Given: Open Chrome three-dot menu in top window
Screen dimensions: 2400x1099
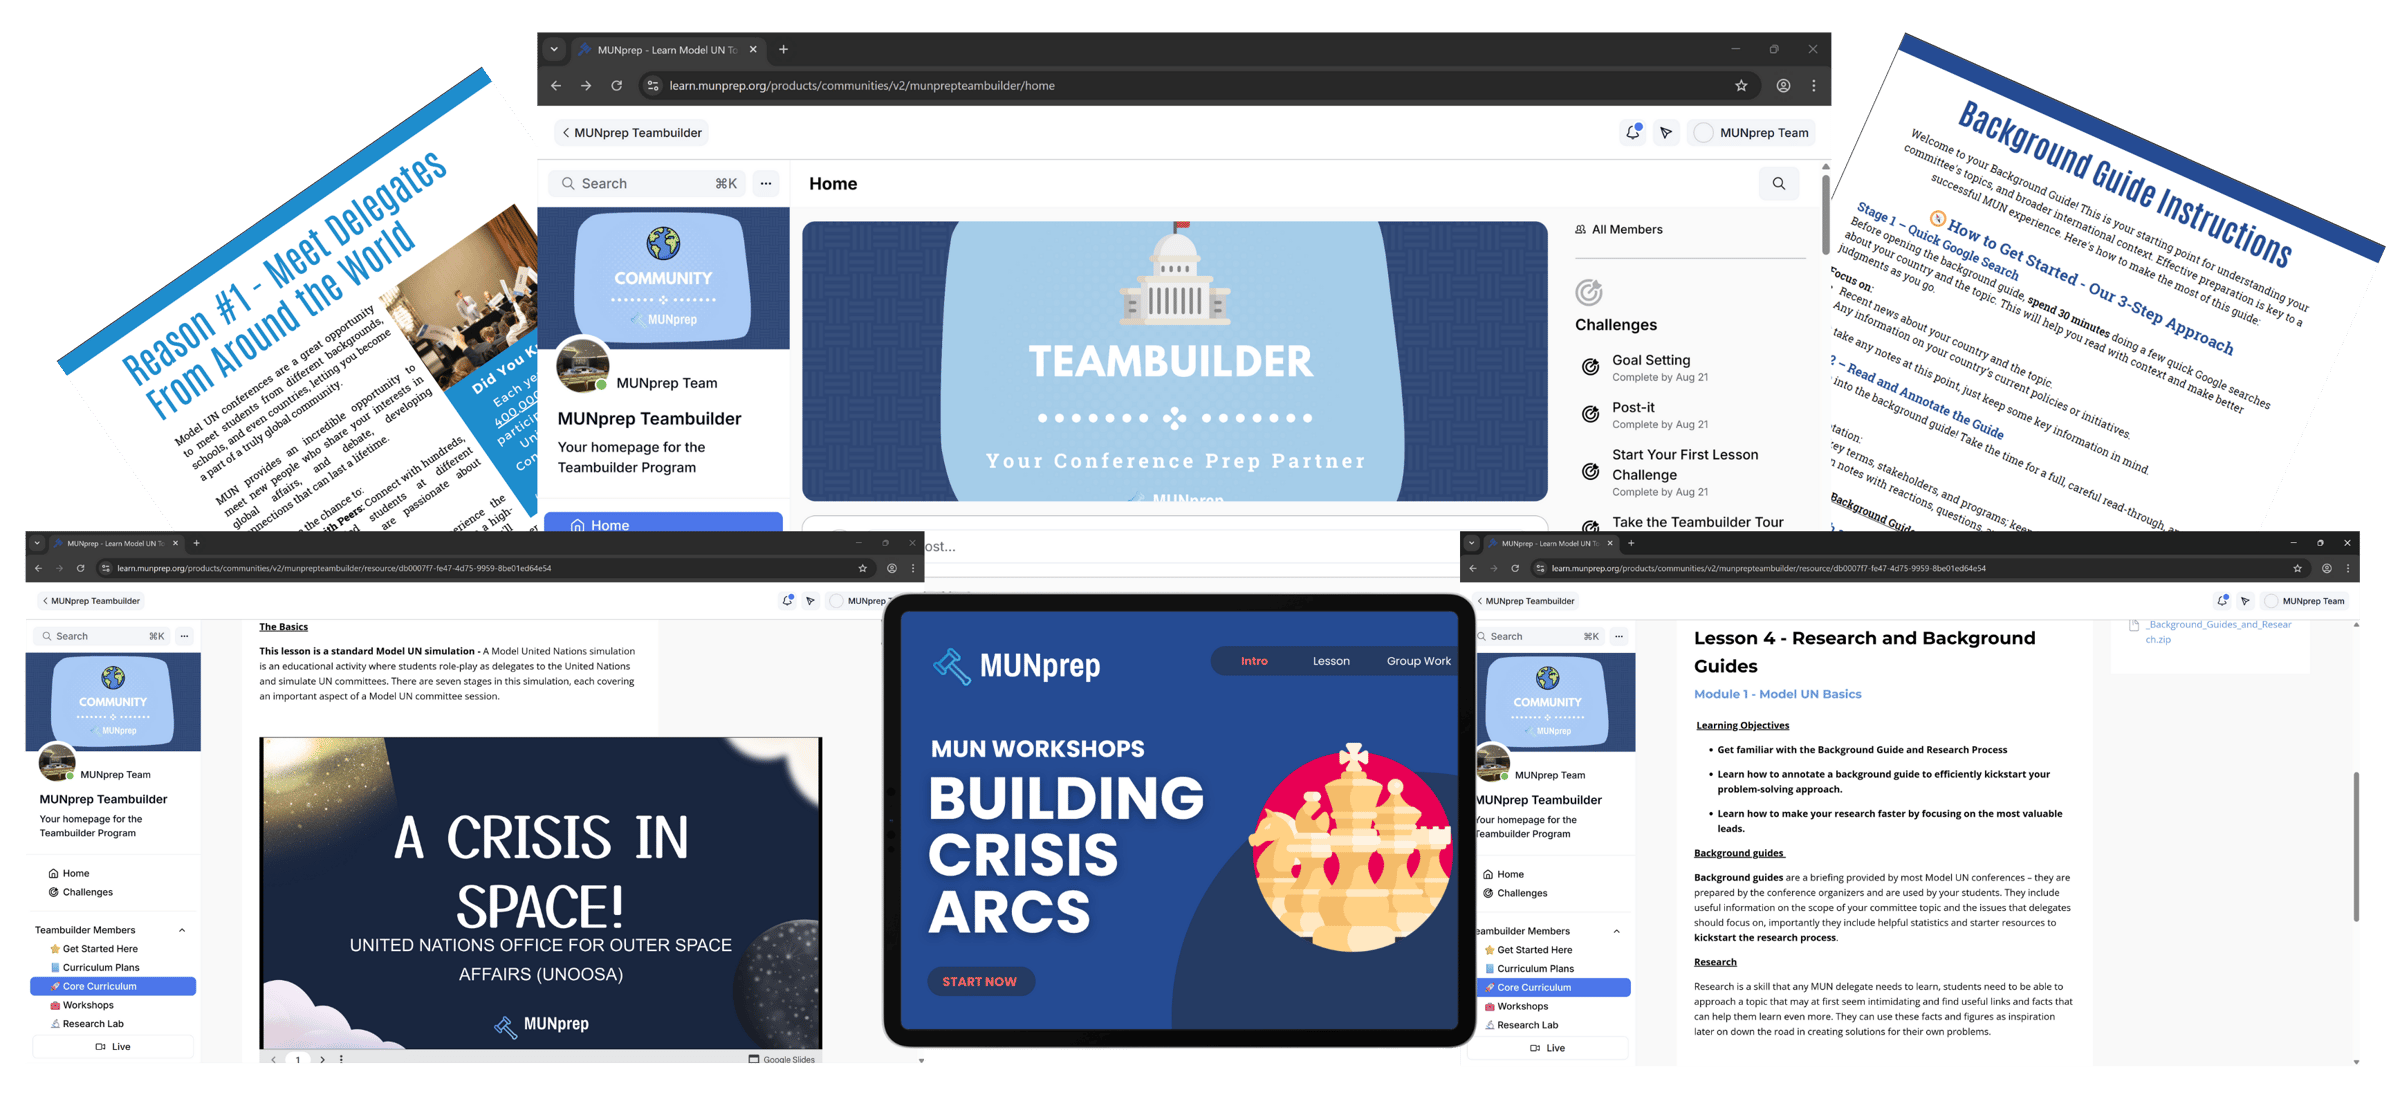Looking at the screenshot, I should [x=1814, y=85].
